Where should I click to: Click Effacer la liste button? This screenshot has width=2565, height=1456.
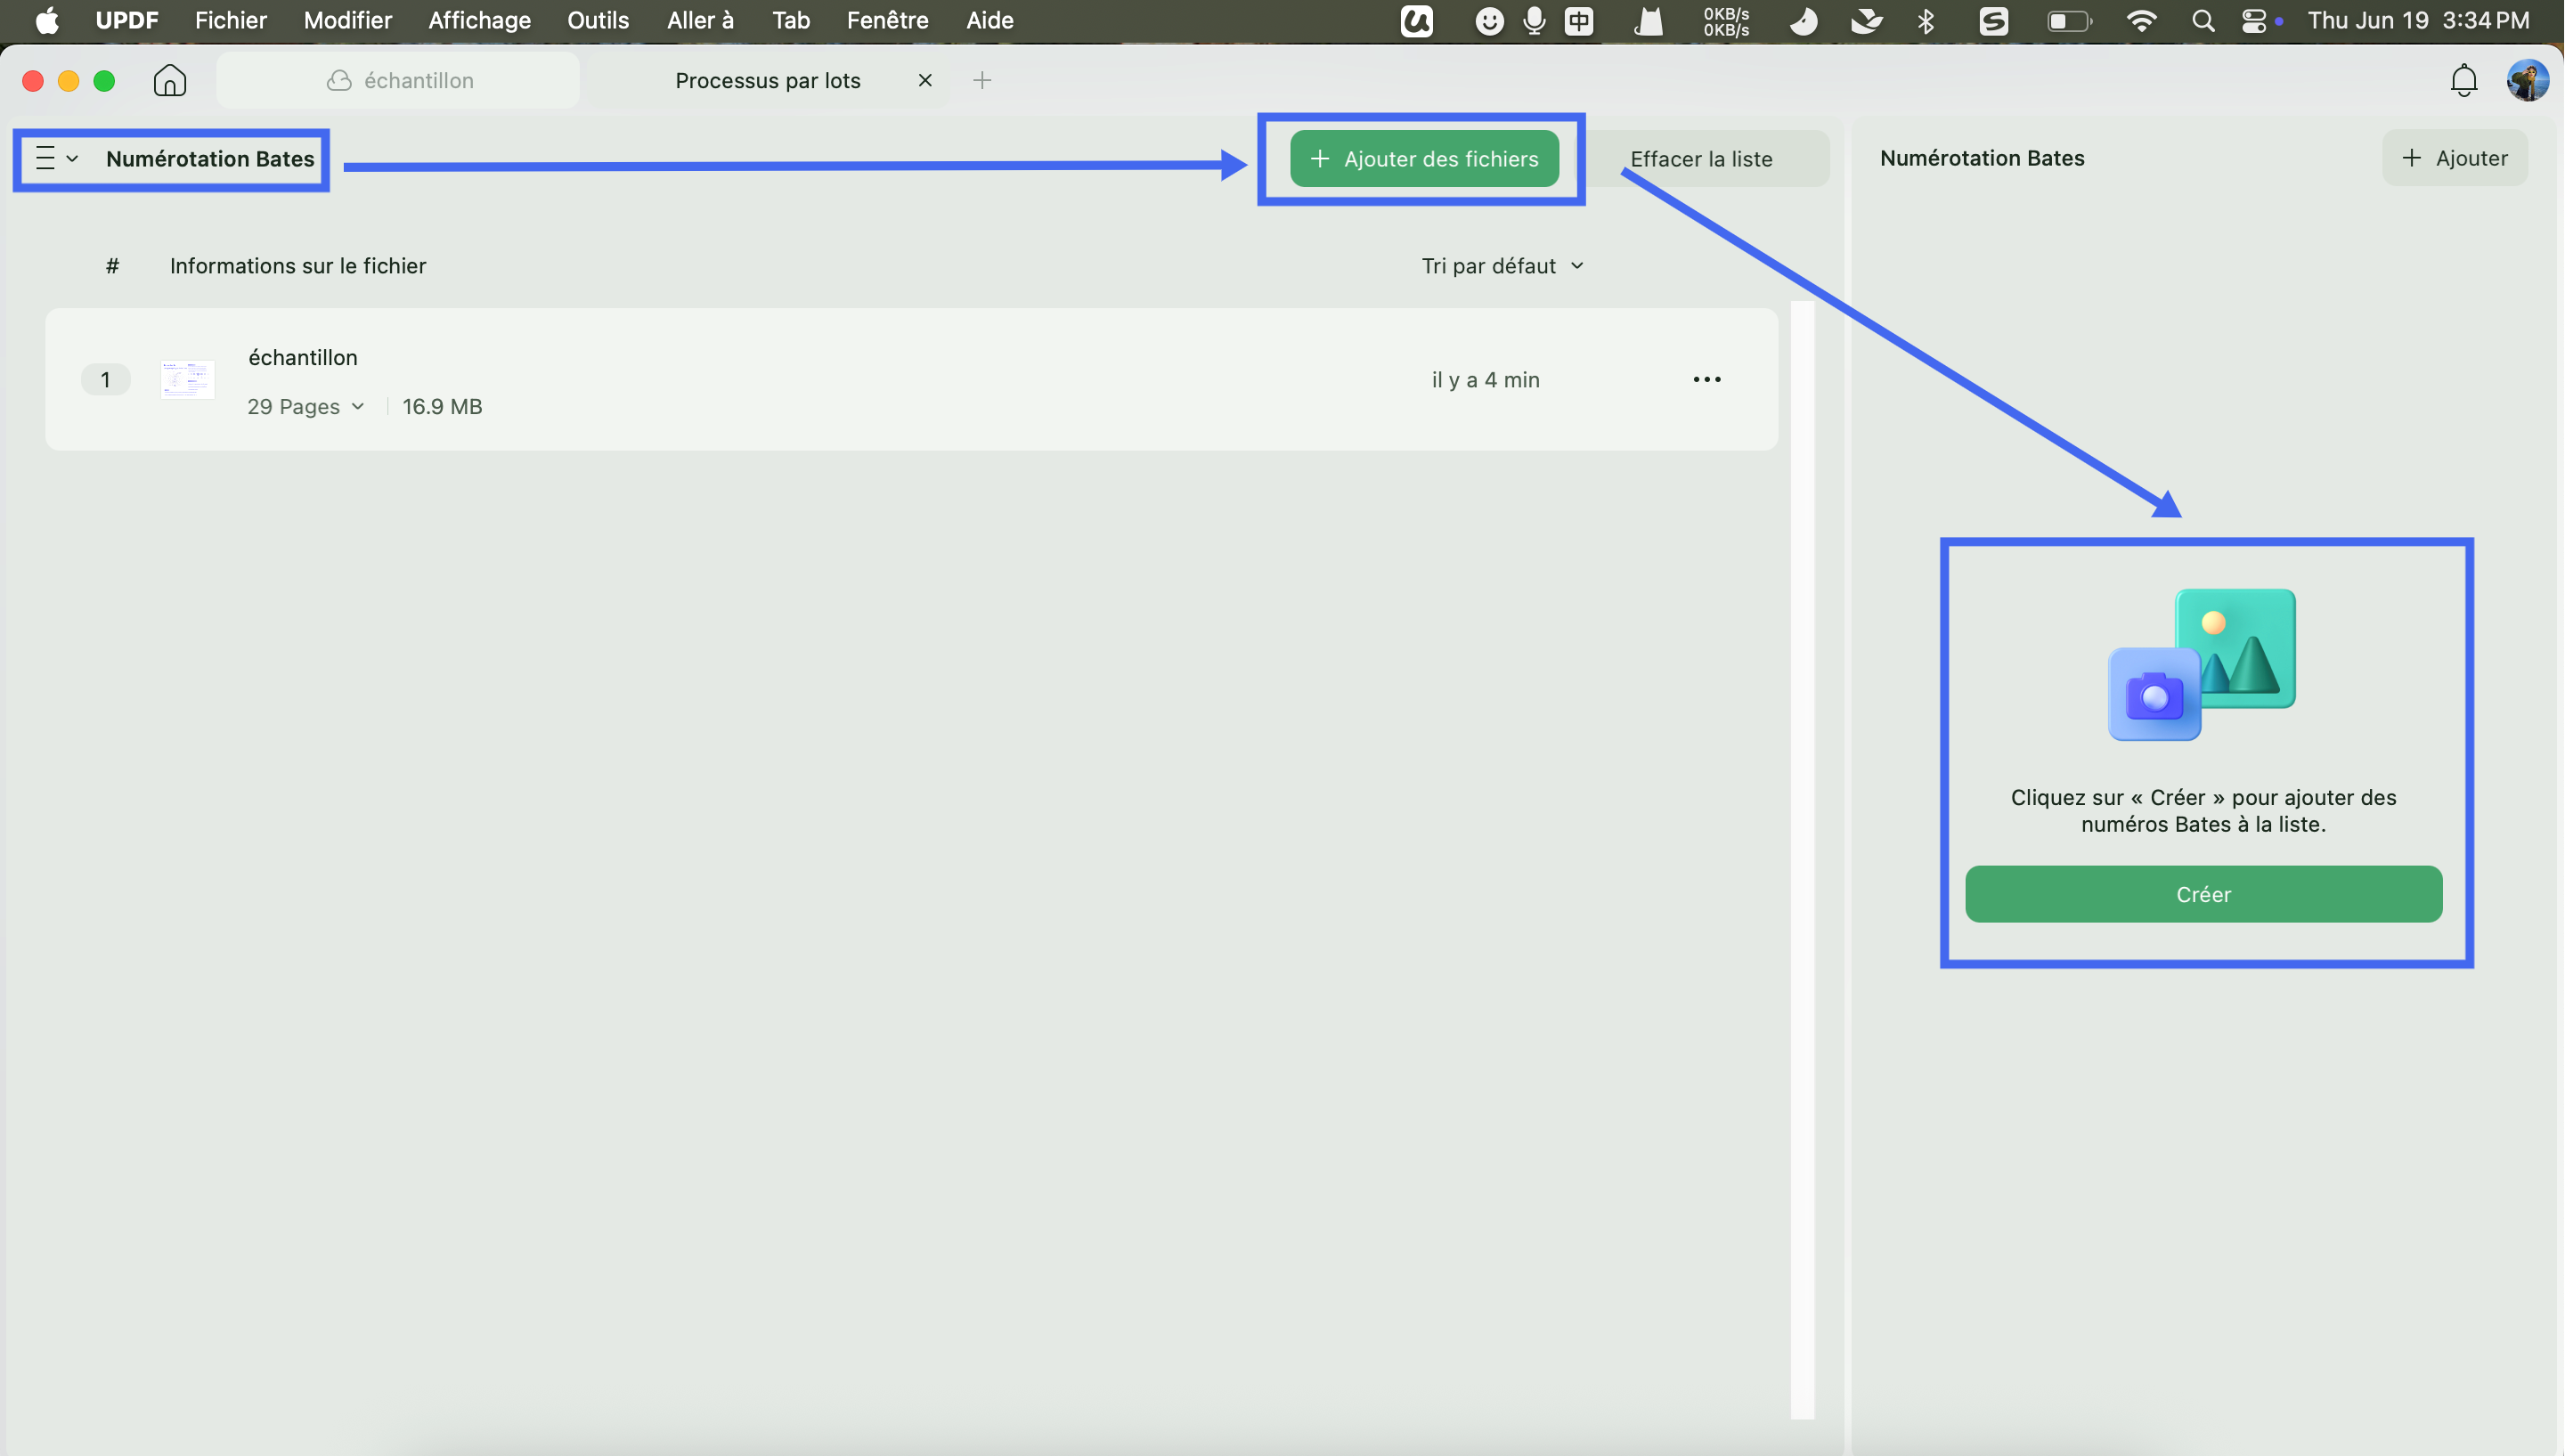coord(1701,158)
